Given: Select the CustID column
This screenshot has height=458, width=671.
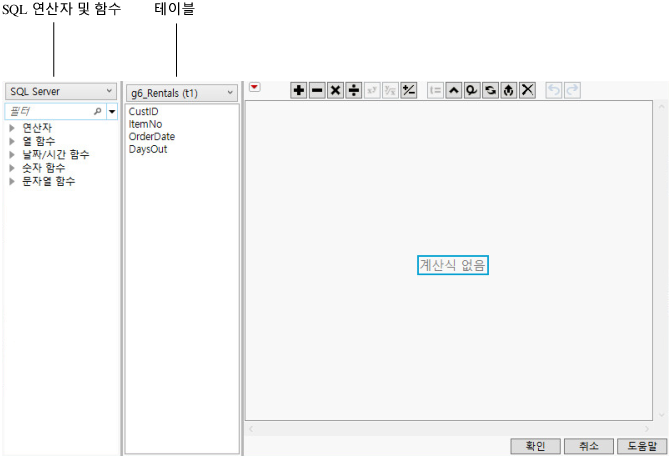Looking at the screenshot, I should pos(143,112).
